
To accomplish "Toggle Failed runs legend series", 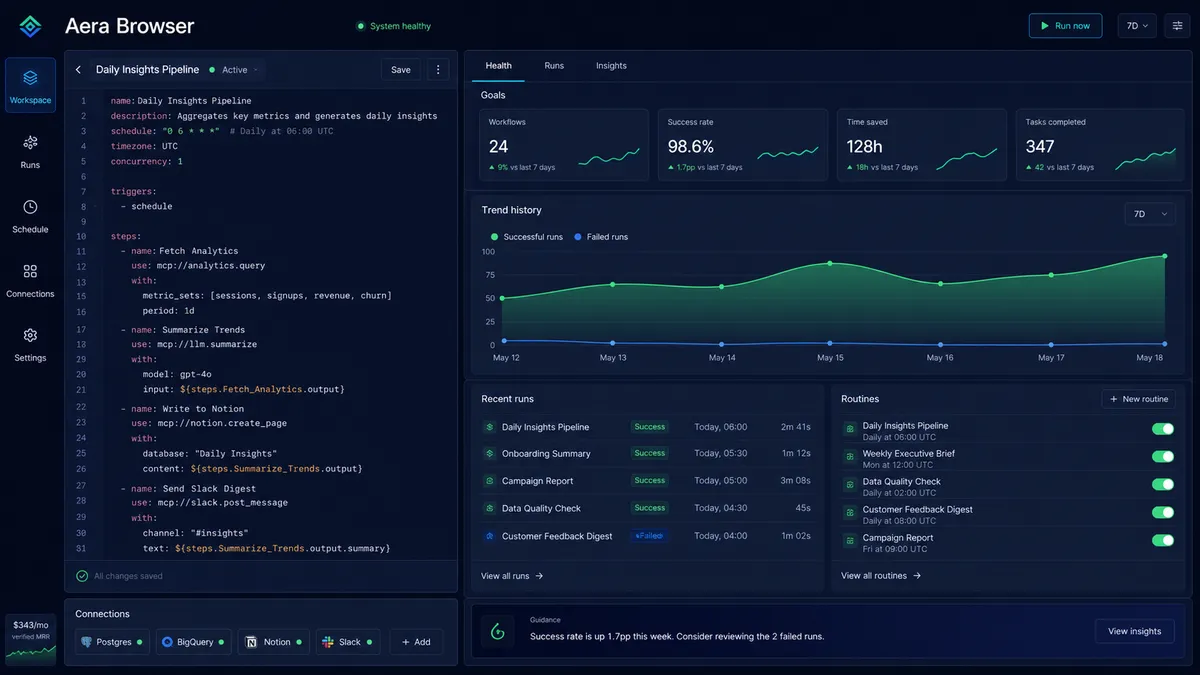I will tap(601, 237).
